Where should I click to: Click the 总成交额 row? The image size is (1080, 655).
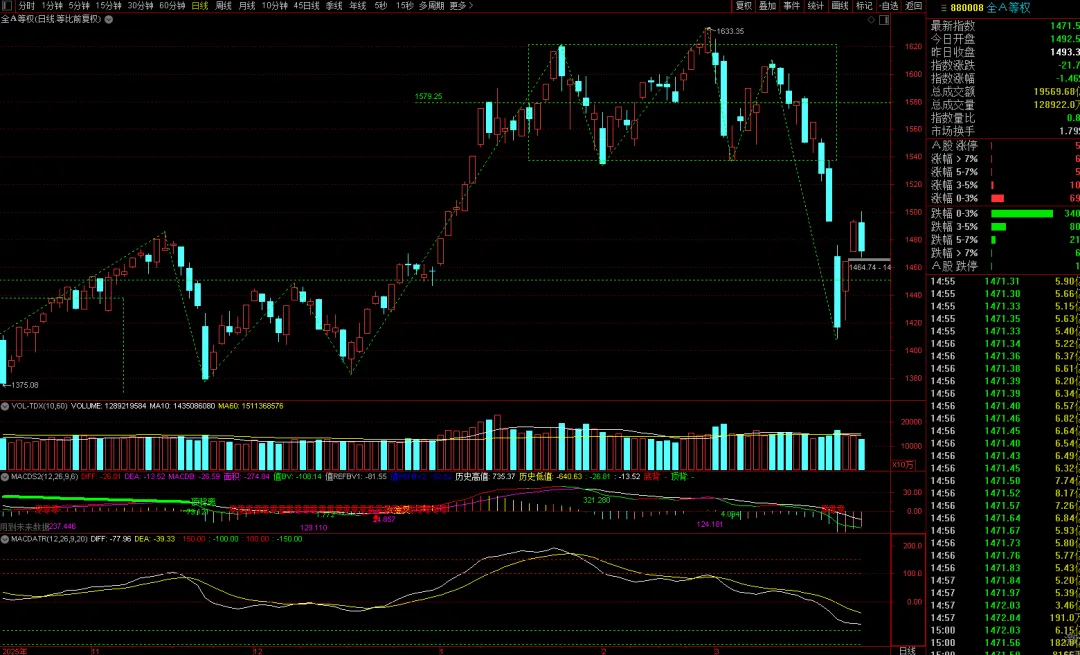[x=1004, y=92]
